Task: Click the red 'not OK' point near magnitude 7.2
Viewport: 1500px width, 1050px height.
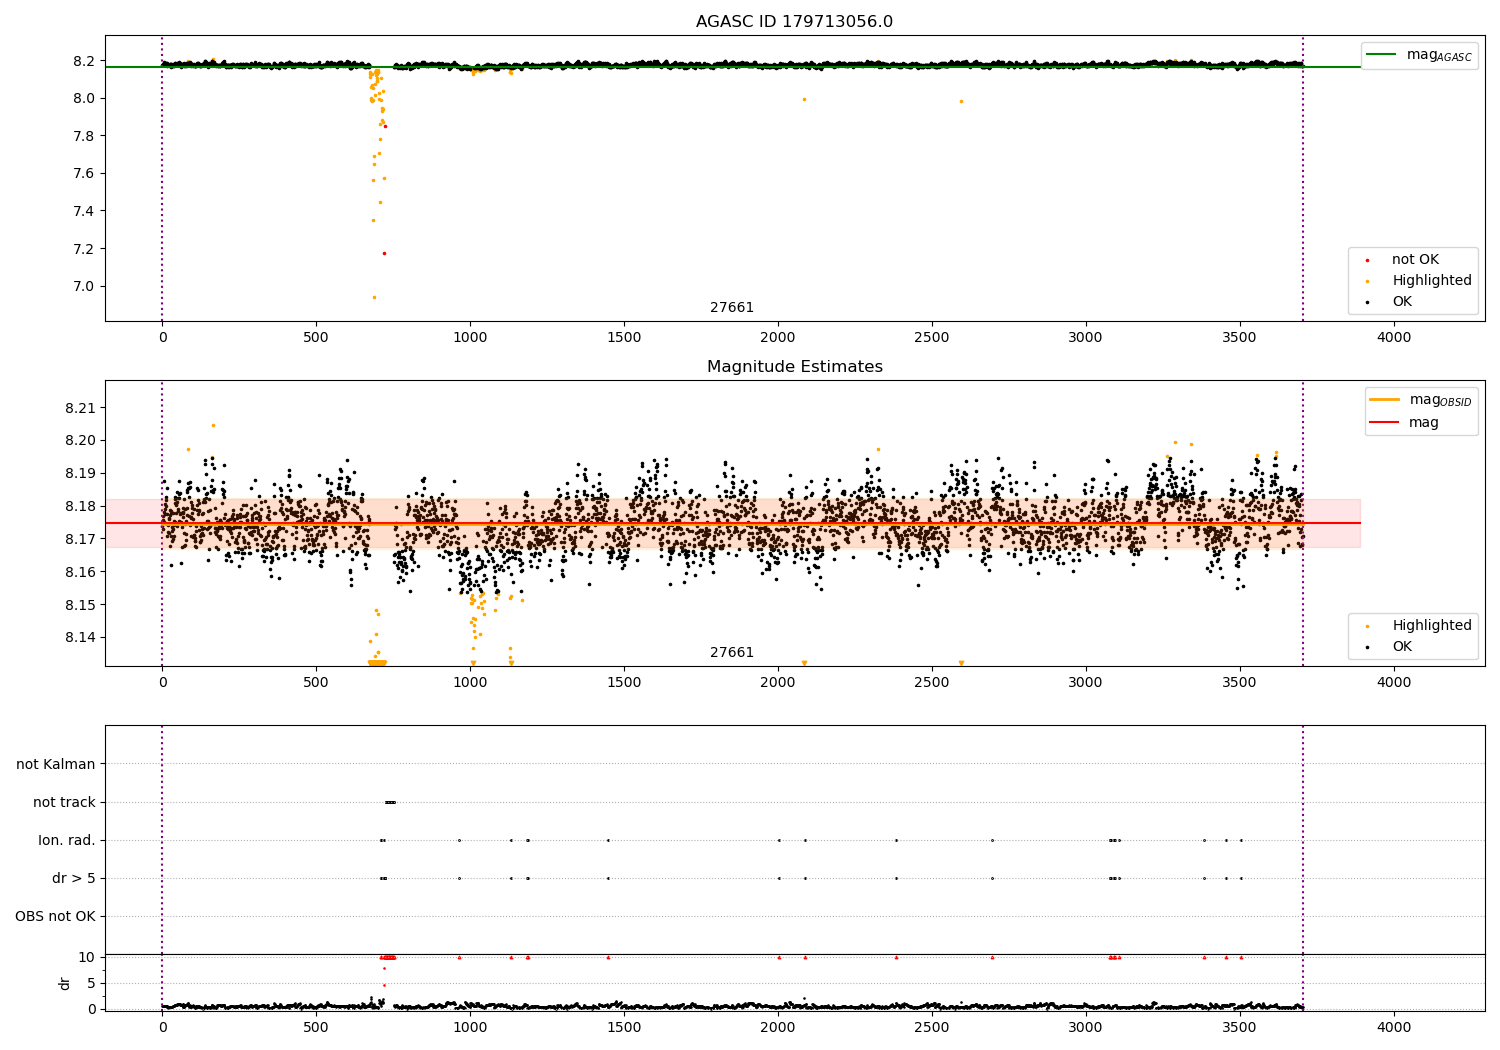Action: (384, 253)
